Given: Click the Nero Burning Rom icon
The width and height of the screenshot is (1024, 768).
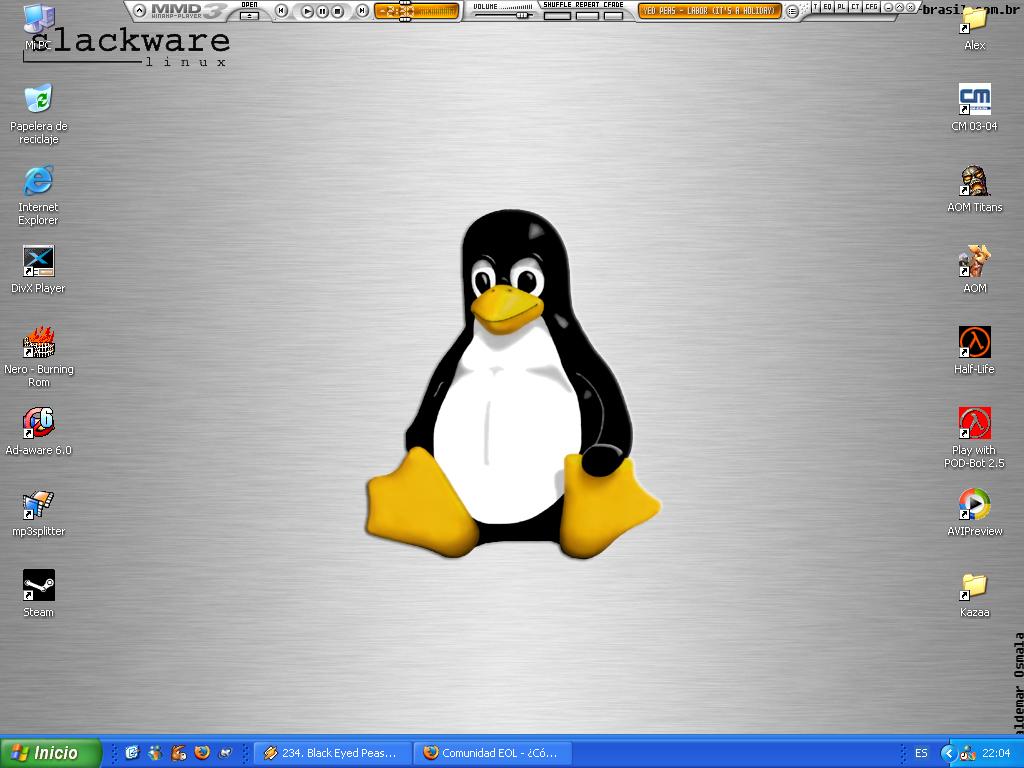Looking at the screenshot, I should coord(39,343).
